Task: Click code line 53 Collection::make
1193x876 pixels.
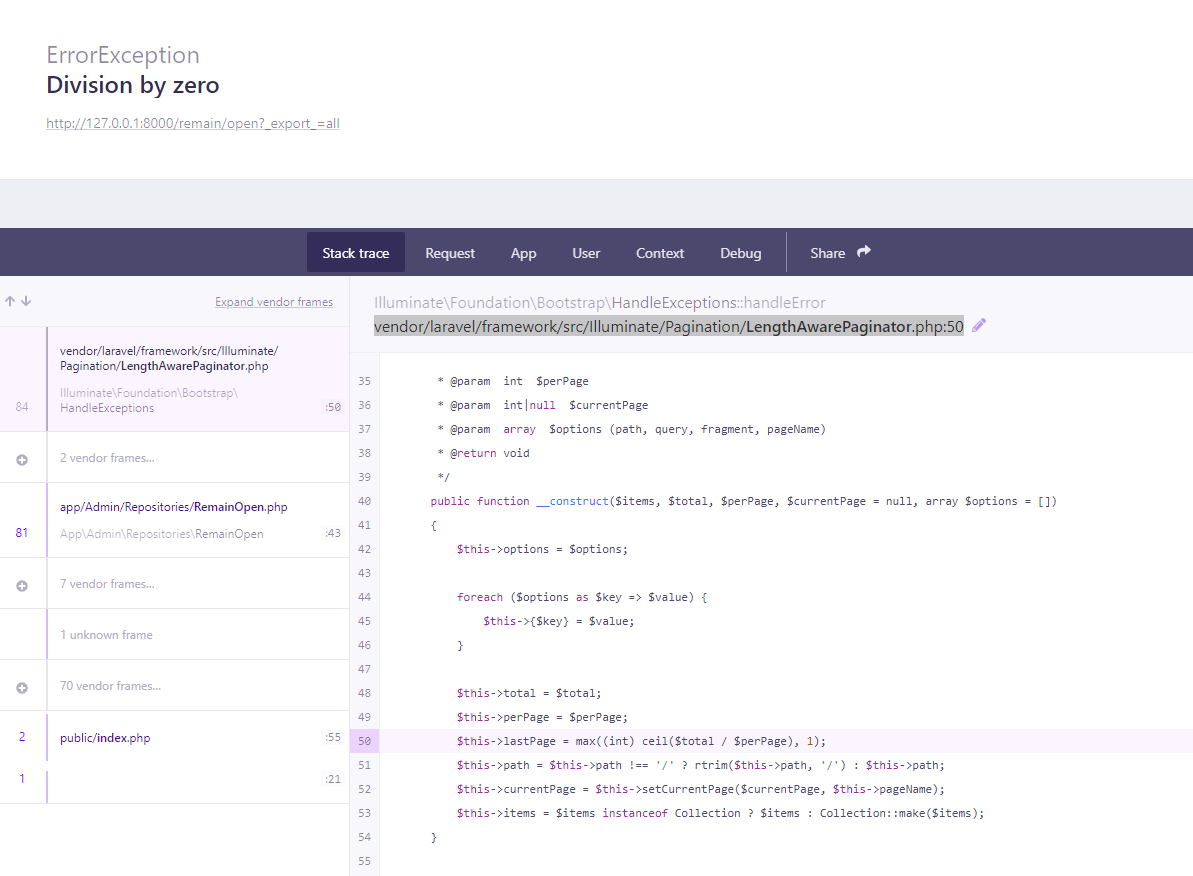Action: tap(720, 814)
